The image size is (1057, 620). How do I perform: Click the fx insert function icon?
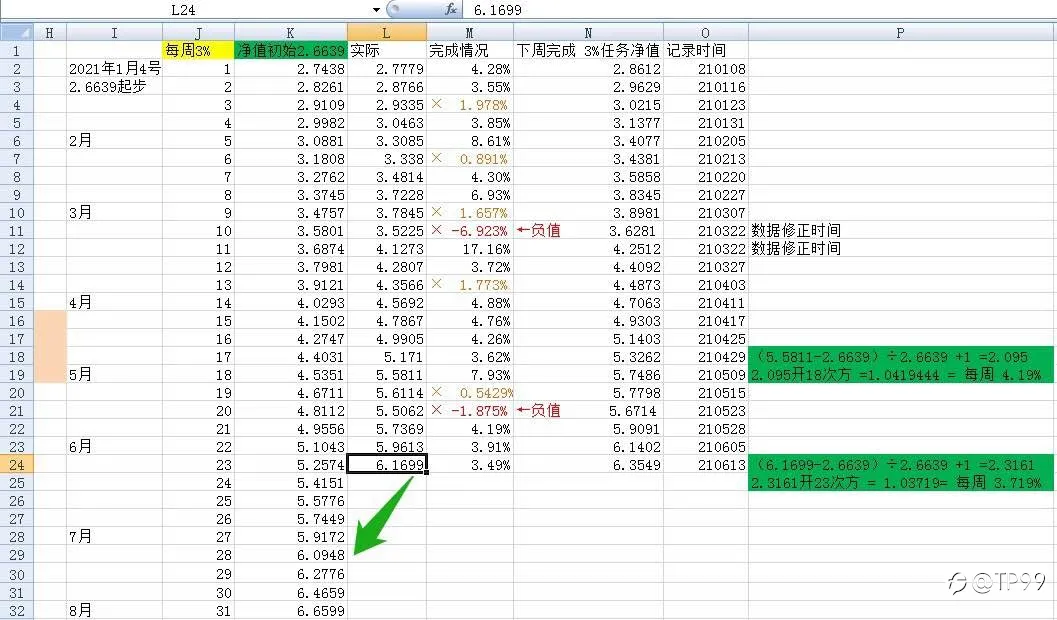[450, 9]
